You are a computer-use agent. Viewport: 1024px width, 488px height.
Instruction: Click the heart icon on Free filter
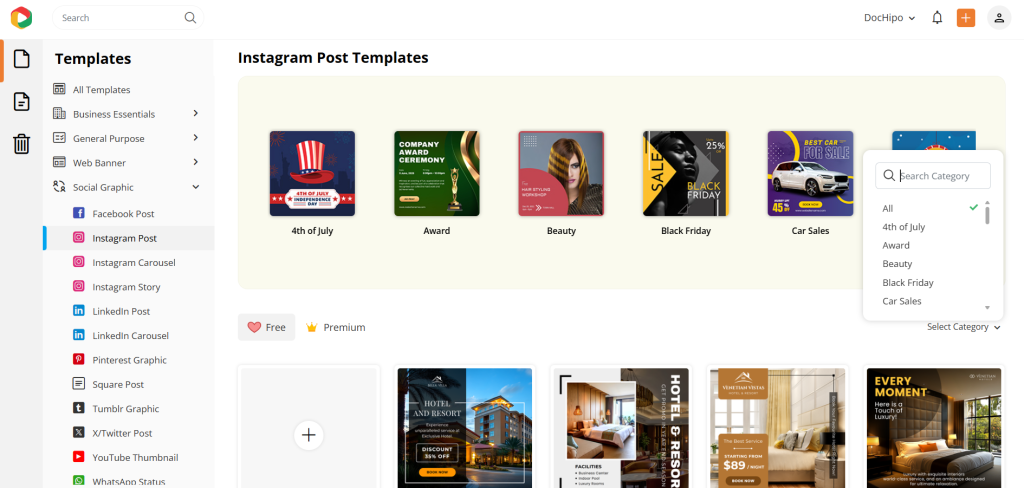coord(254,327)
